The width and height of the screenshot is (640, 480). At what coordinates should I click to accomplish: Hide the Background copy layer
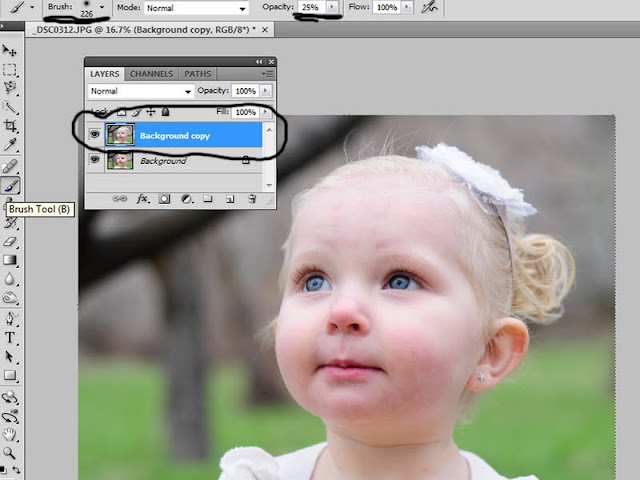click(95, 134)
